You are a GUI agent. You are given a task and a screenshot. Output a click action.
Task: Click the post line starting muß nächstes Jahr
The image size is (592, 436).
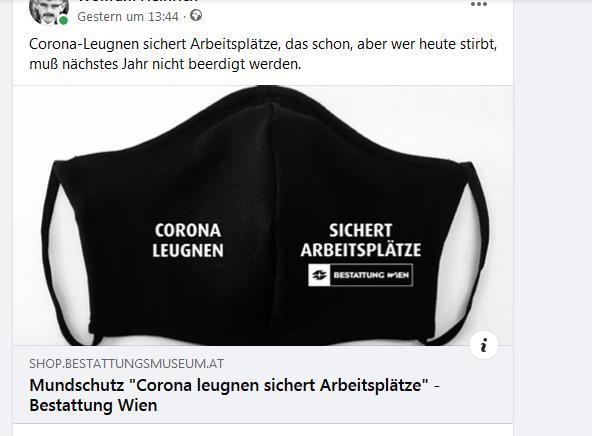pos(165,64)
